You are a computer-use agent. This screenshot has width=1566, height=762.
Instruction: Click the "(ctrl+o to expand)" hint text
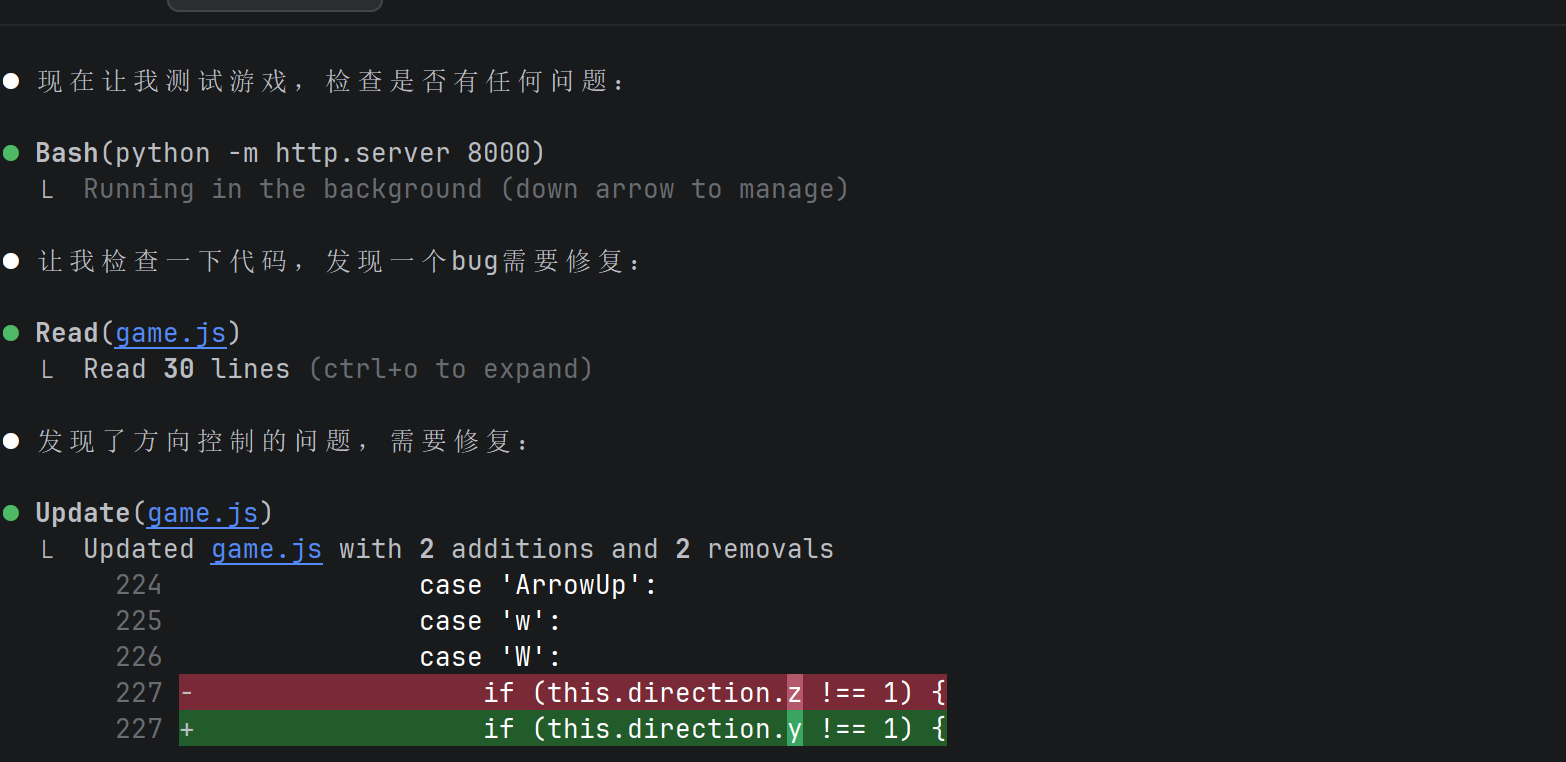450,369
